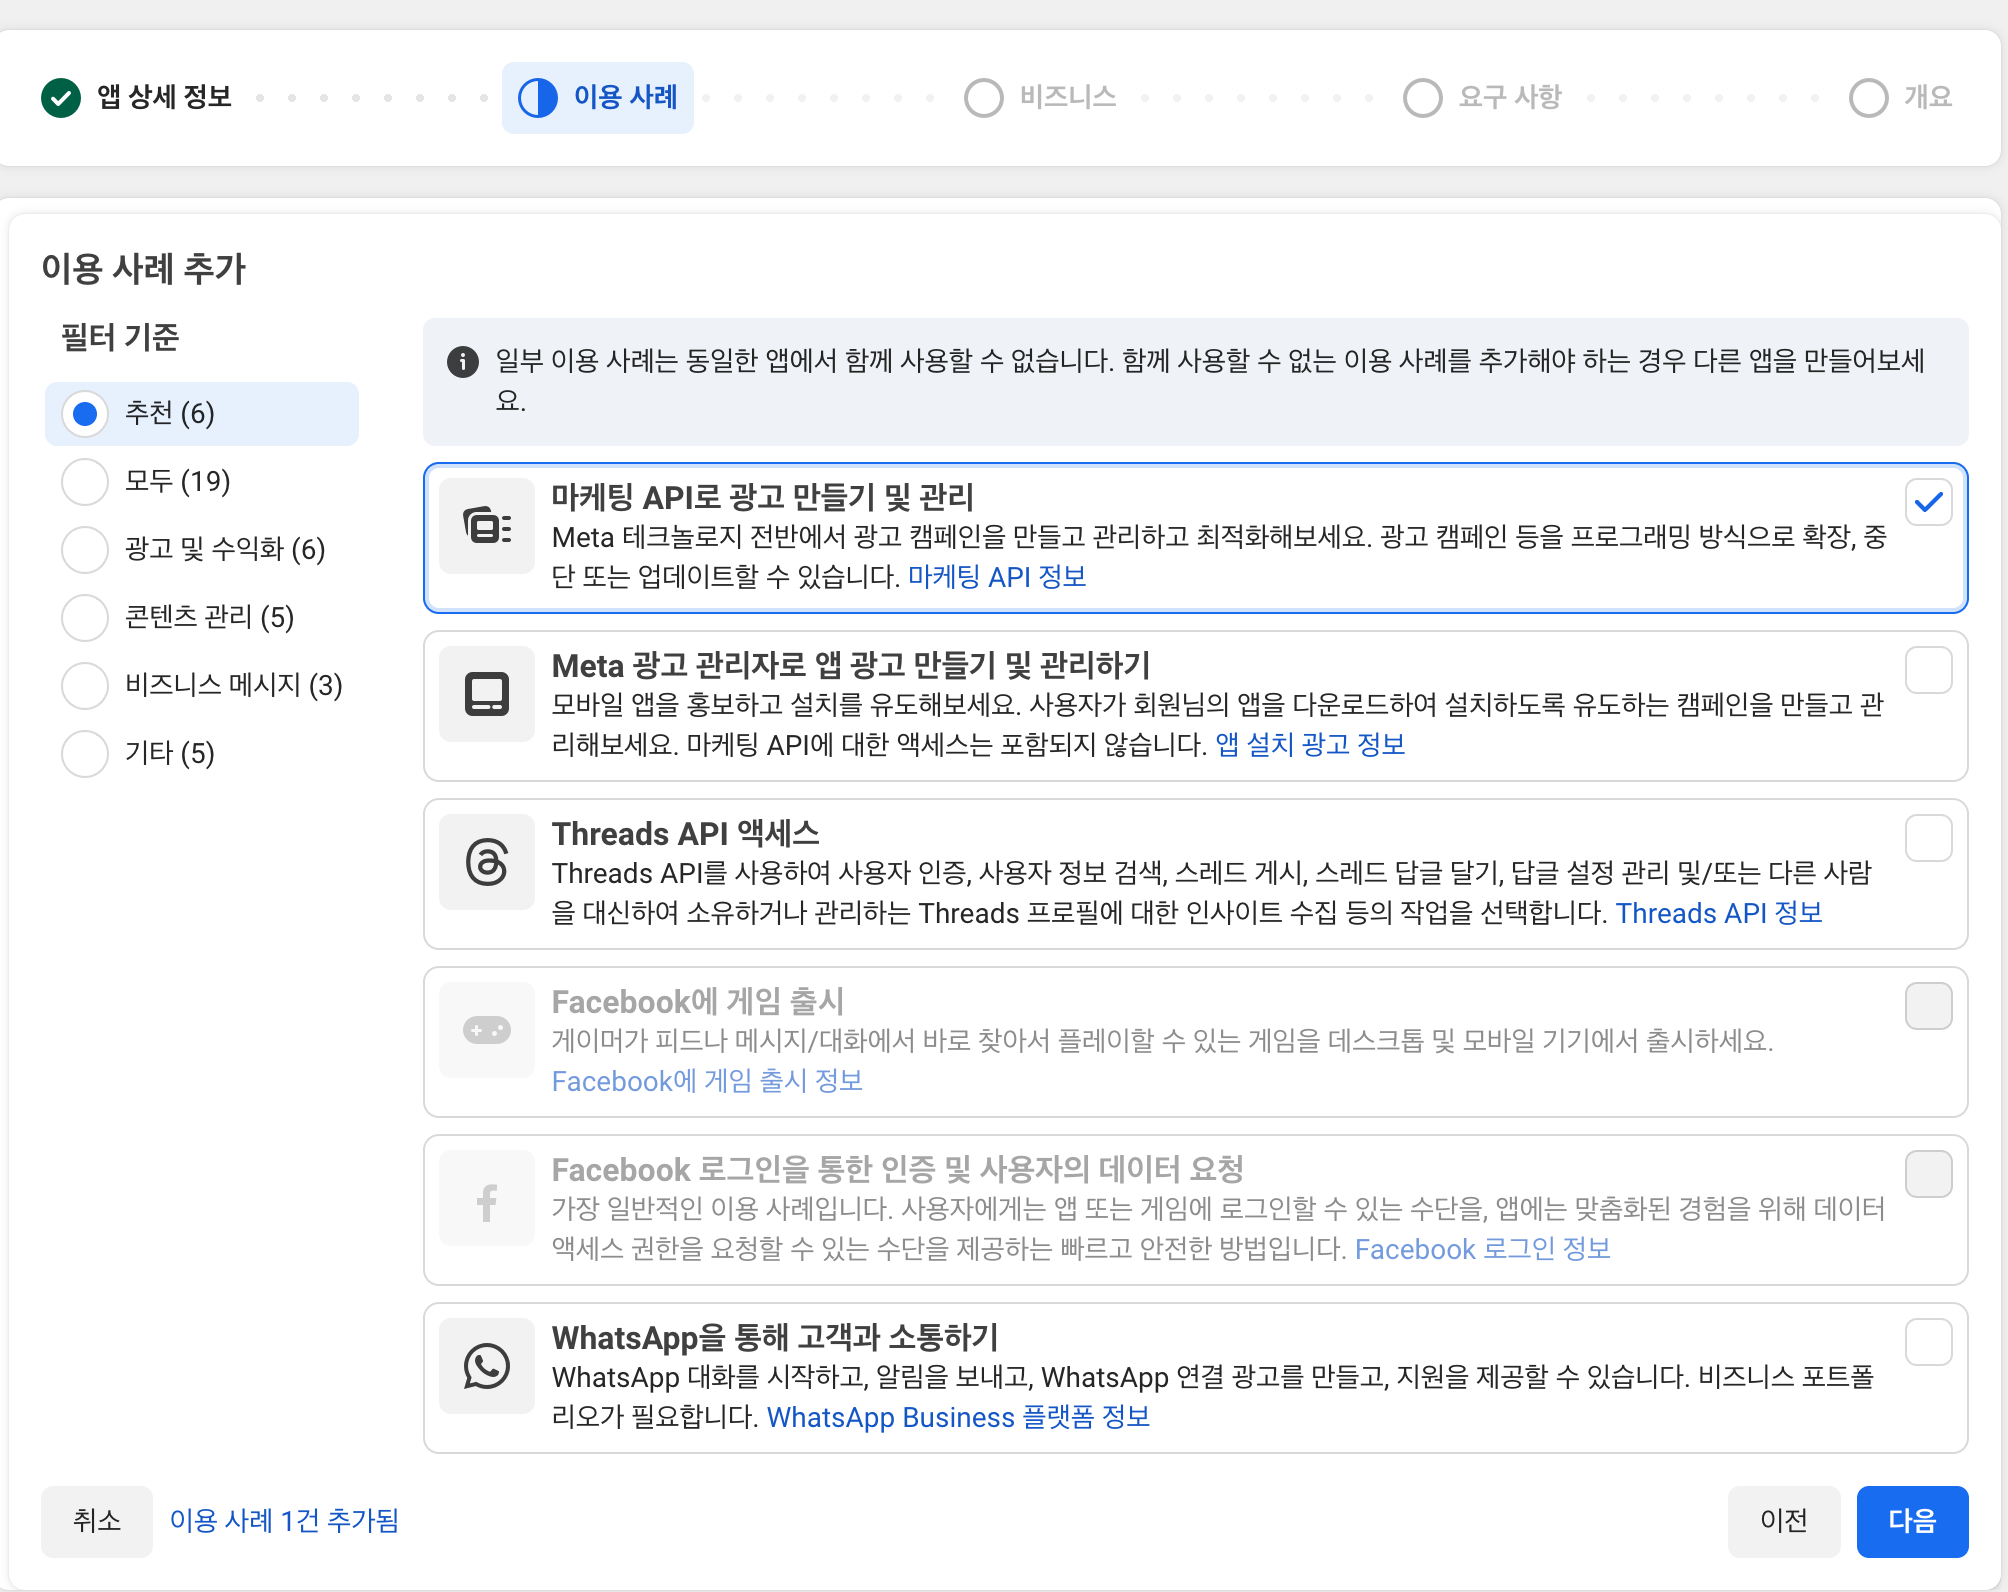Click the half-filled 이용 사례 step icon

coord(538,97)
